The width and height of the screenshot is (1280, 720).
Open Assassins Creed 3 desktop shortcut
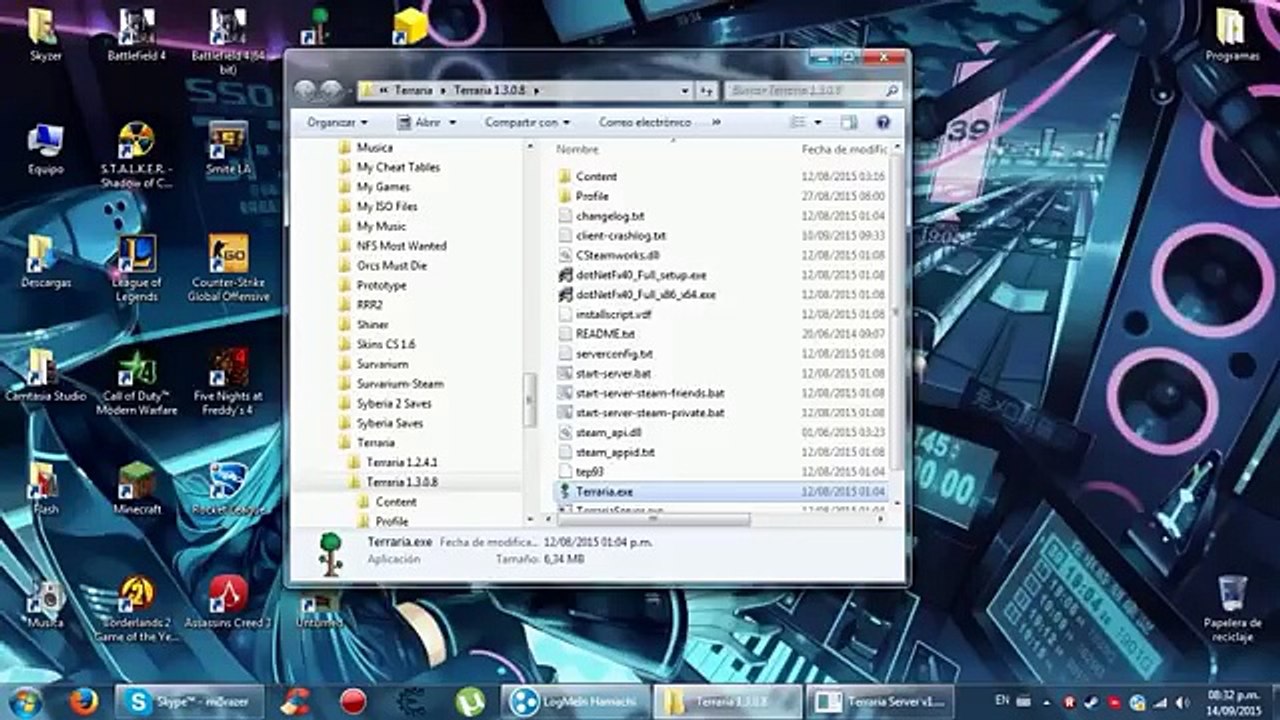[228, 601]
